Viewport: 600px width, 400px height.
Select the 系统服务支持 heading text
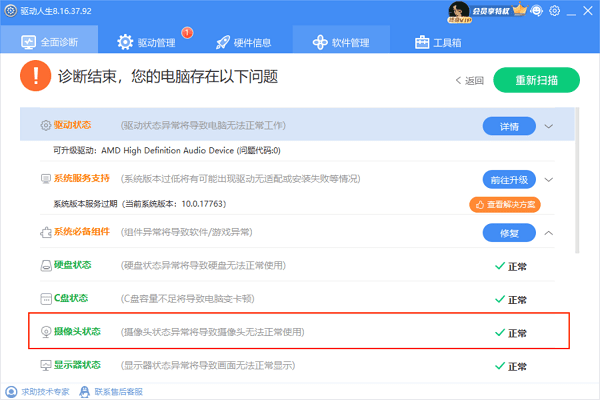coord(82,178)
